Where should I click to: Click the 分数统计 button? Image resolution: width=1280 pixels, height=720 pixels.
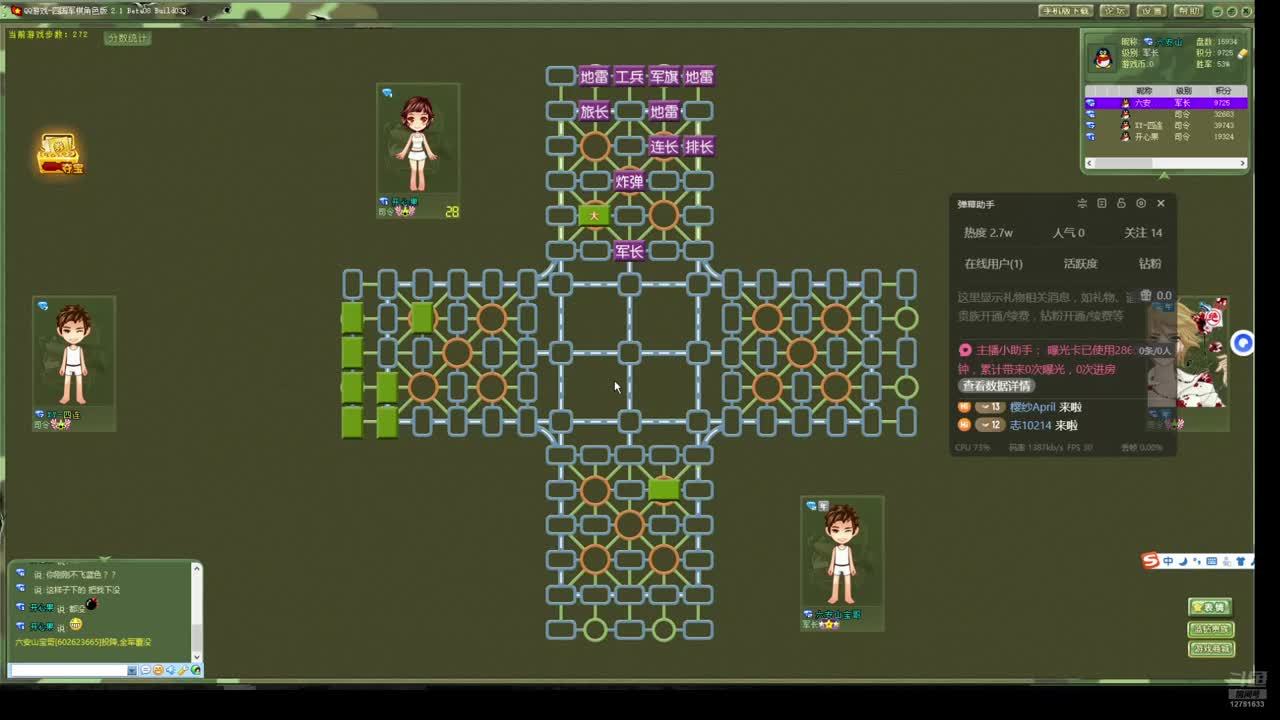pyautogui.click(x=127, y=38)
